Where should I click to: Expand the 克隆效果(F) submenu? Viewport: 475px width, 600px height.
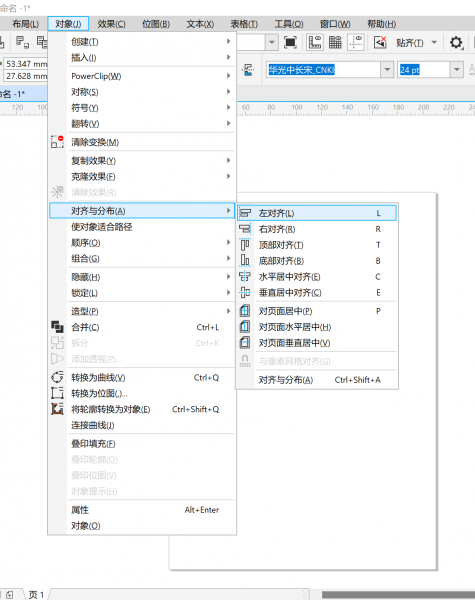(142, 176)
